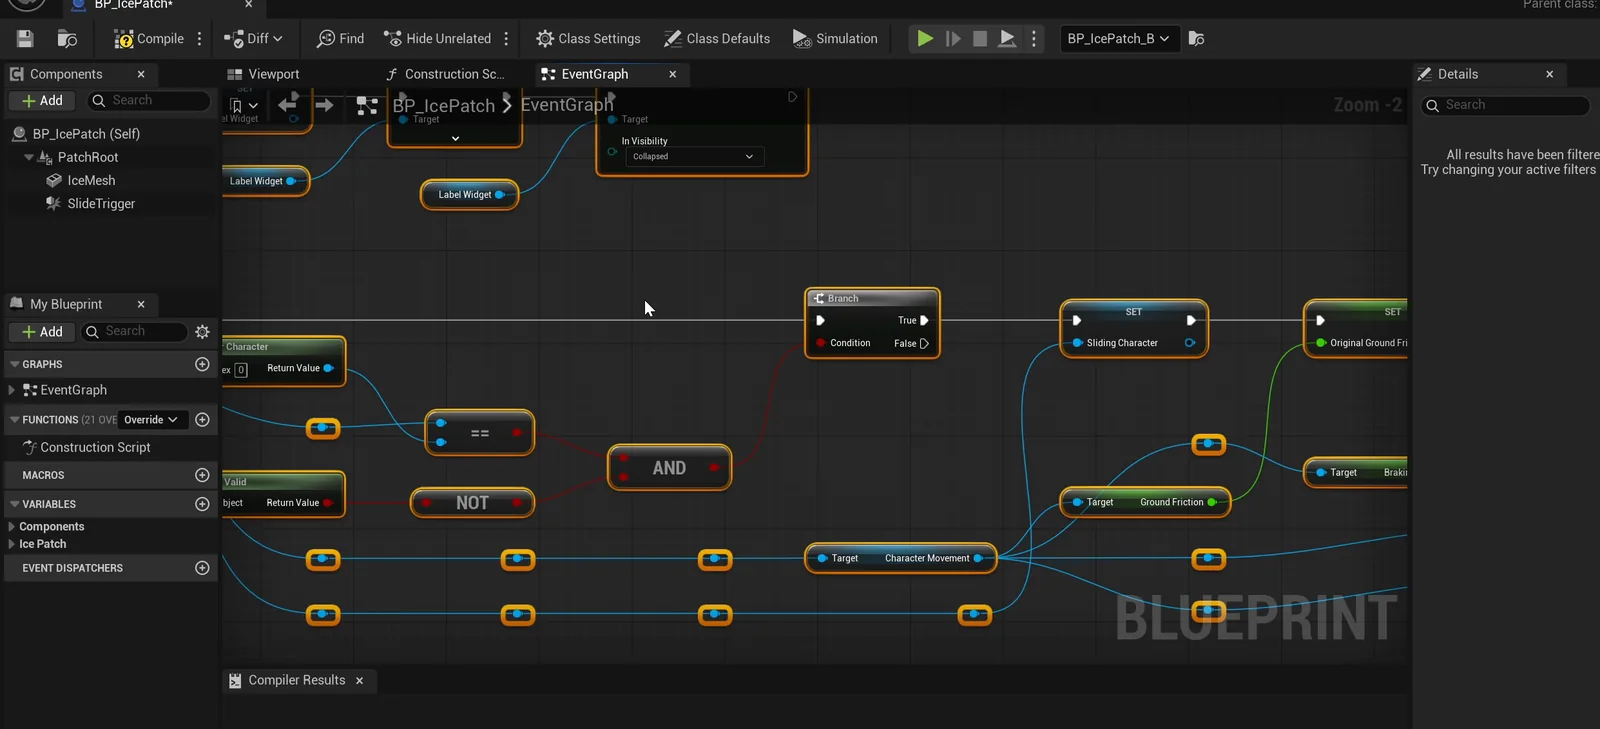Open Compile options three-dot menu
1600x729 pixels.
[x=200, y=39]
